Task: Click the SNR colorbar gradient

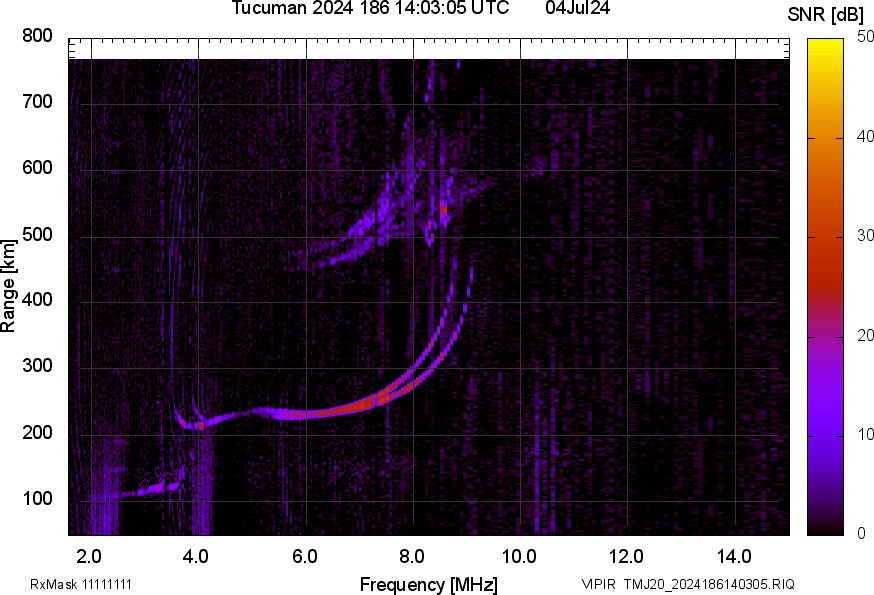Action: point(826,287)
